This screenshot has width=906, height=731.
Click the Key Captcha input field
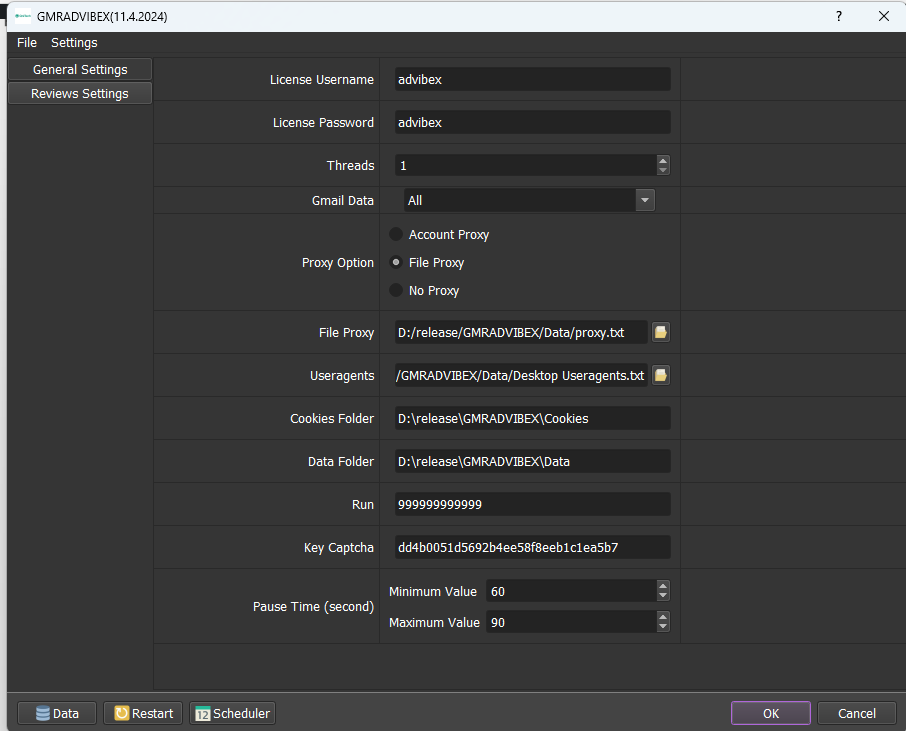(x=532, y=547)
